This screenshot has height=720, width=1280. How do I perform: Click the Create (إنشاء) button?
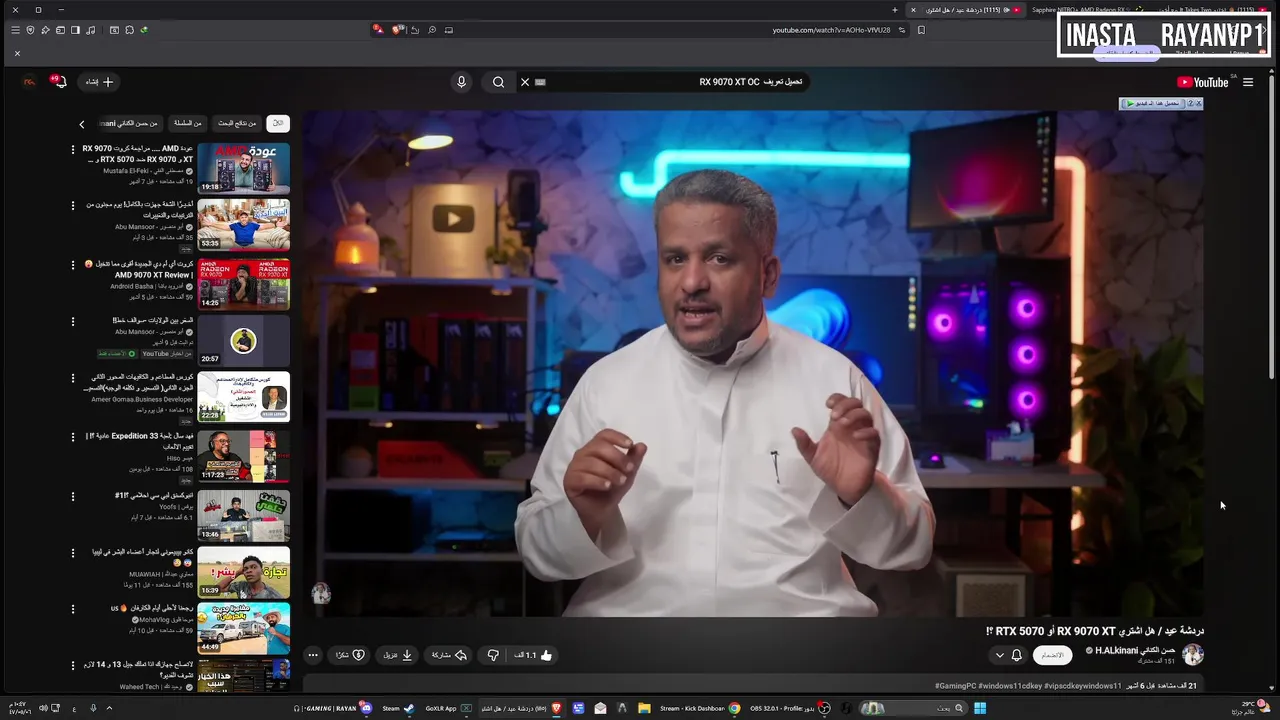[x=100, y=82]
